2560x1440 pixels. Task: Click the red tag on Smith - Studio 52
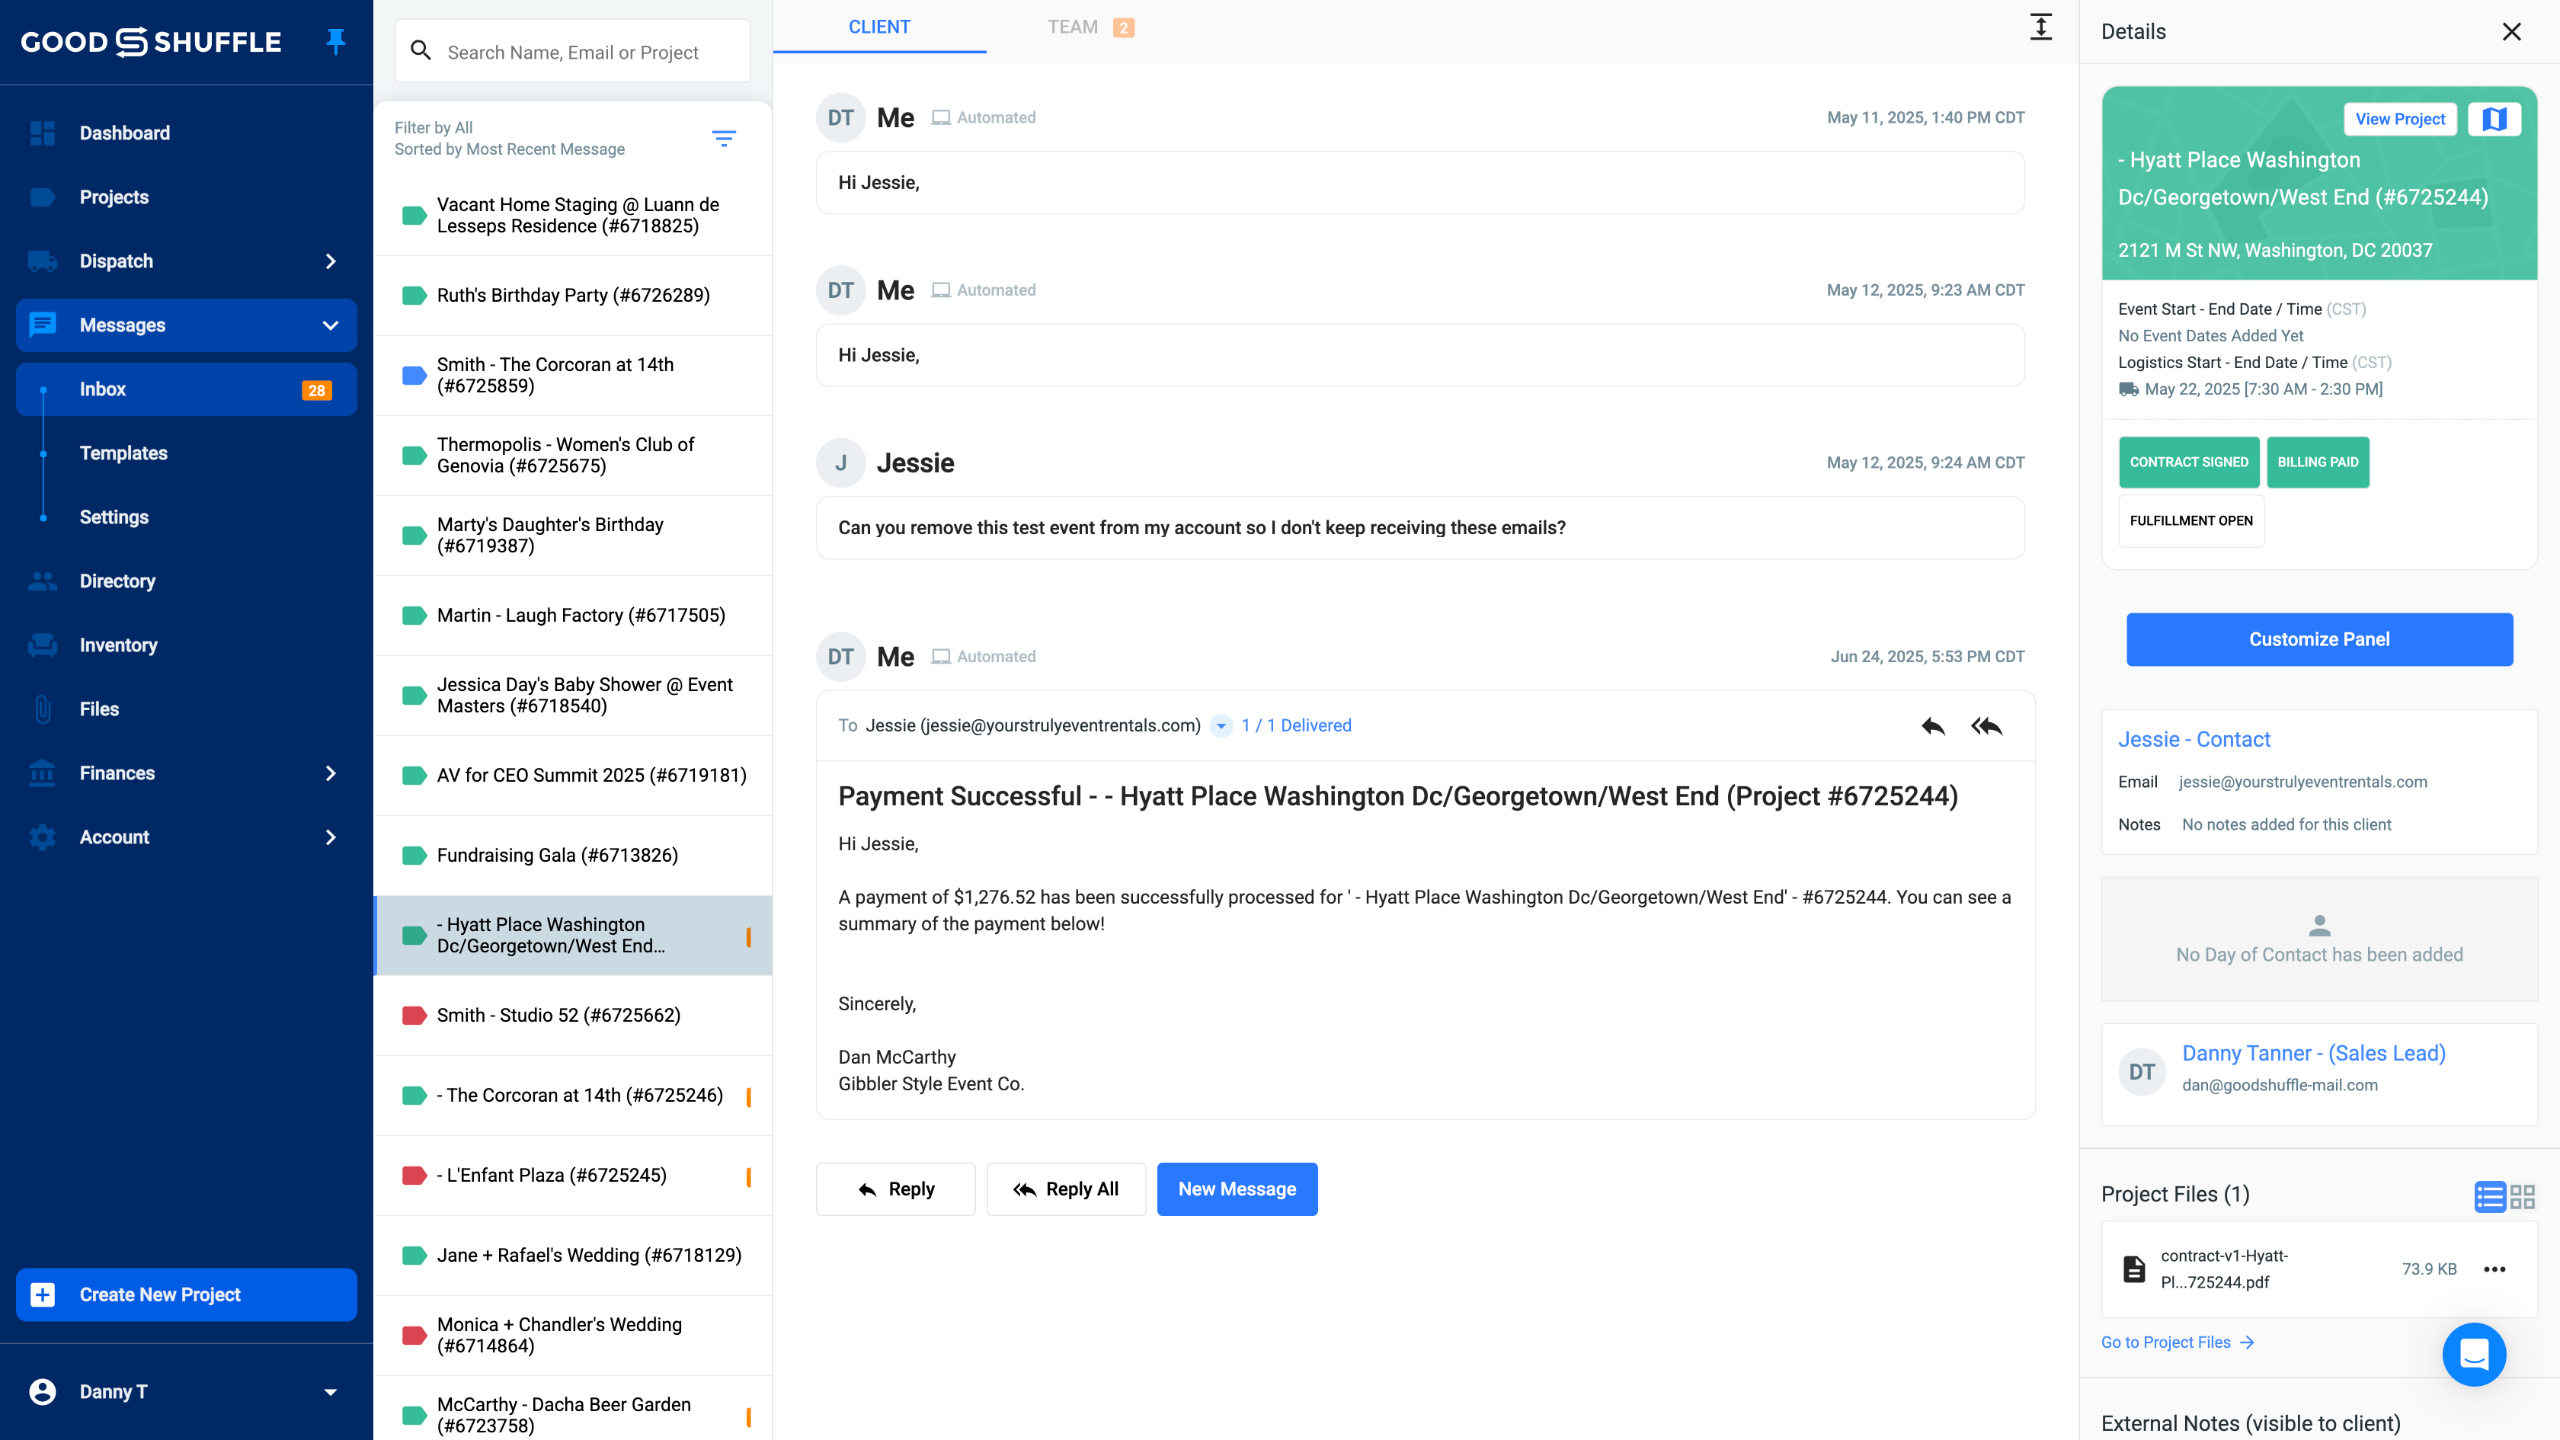click(x=414, y=1016)
